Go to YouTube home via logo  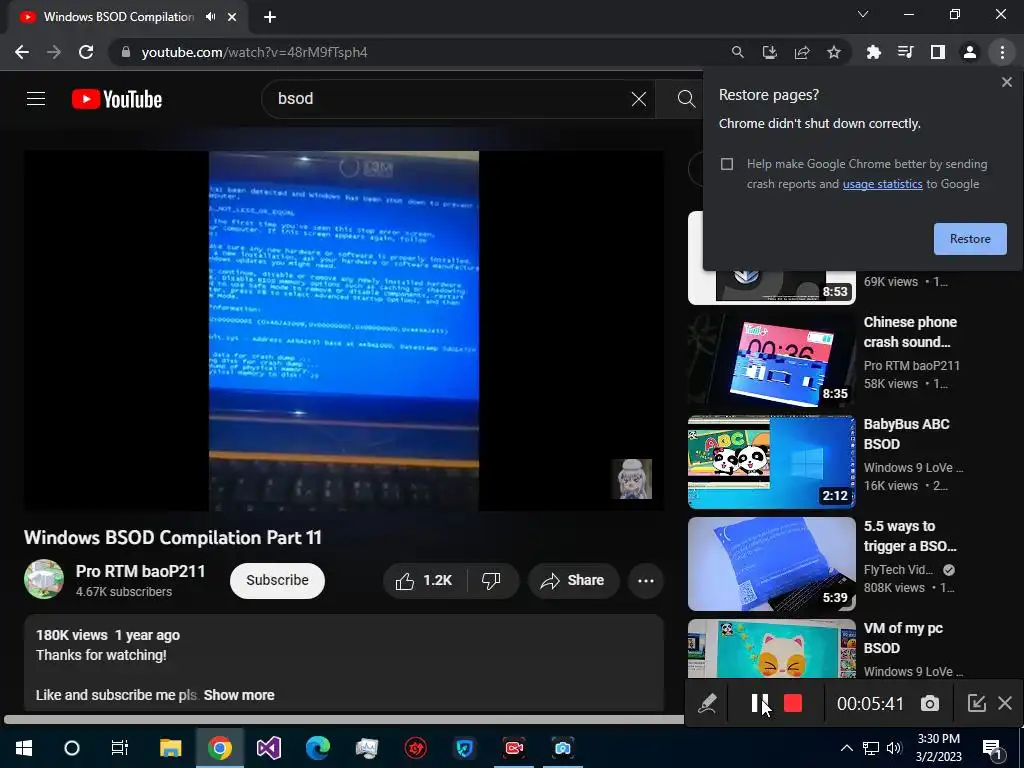(117, 99)
